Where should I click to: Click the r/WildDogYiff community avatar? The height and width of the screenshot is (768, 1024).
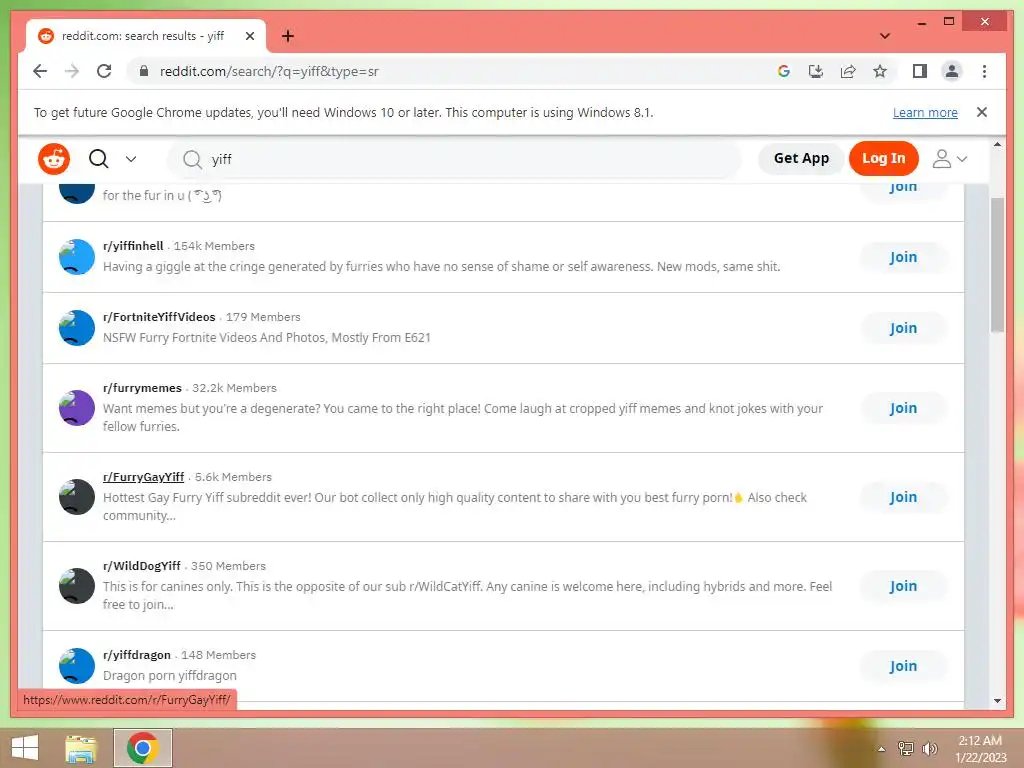(x=77, y=586)
